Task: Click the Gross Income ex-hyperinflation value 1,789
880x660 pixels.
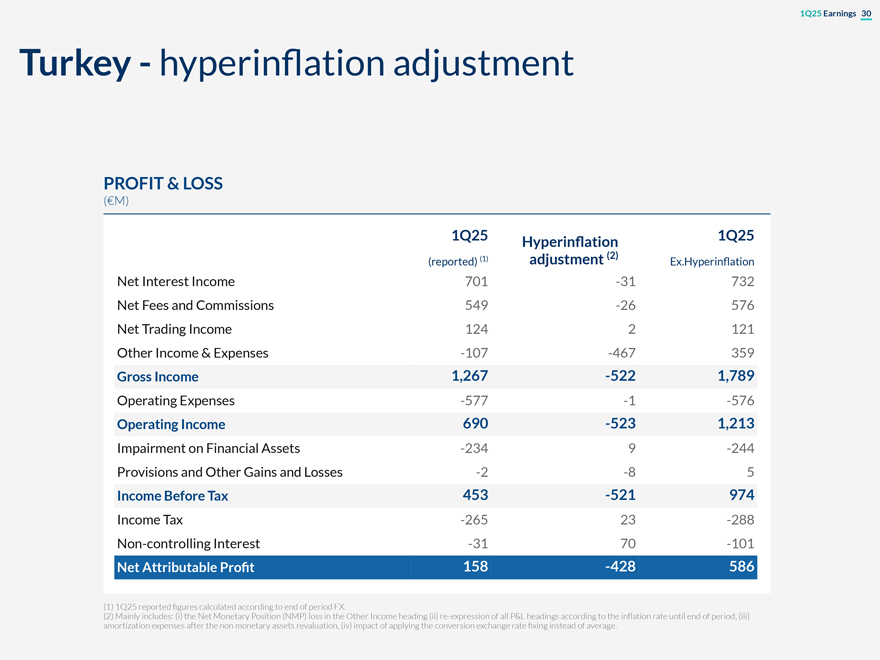Action: (x=736, y=375)
